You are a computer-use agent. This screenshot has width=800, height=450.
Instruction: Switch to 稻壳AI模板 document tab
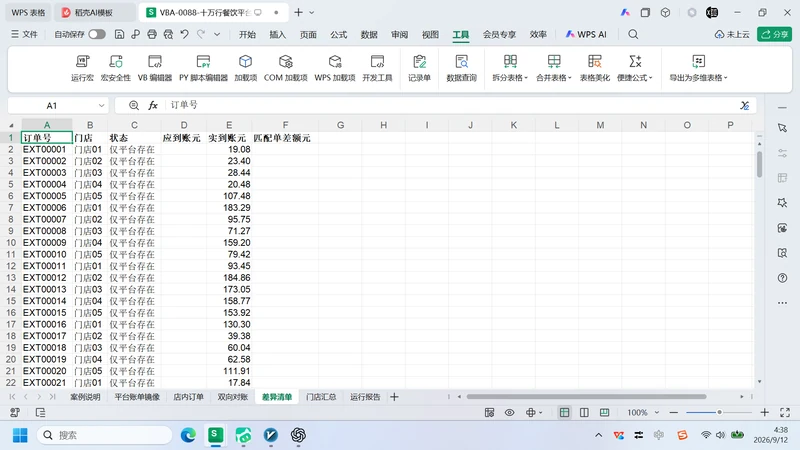point(94,12)
